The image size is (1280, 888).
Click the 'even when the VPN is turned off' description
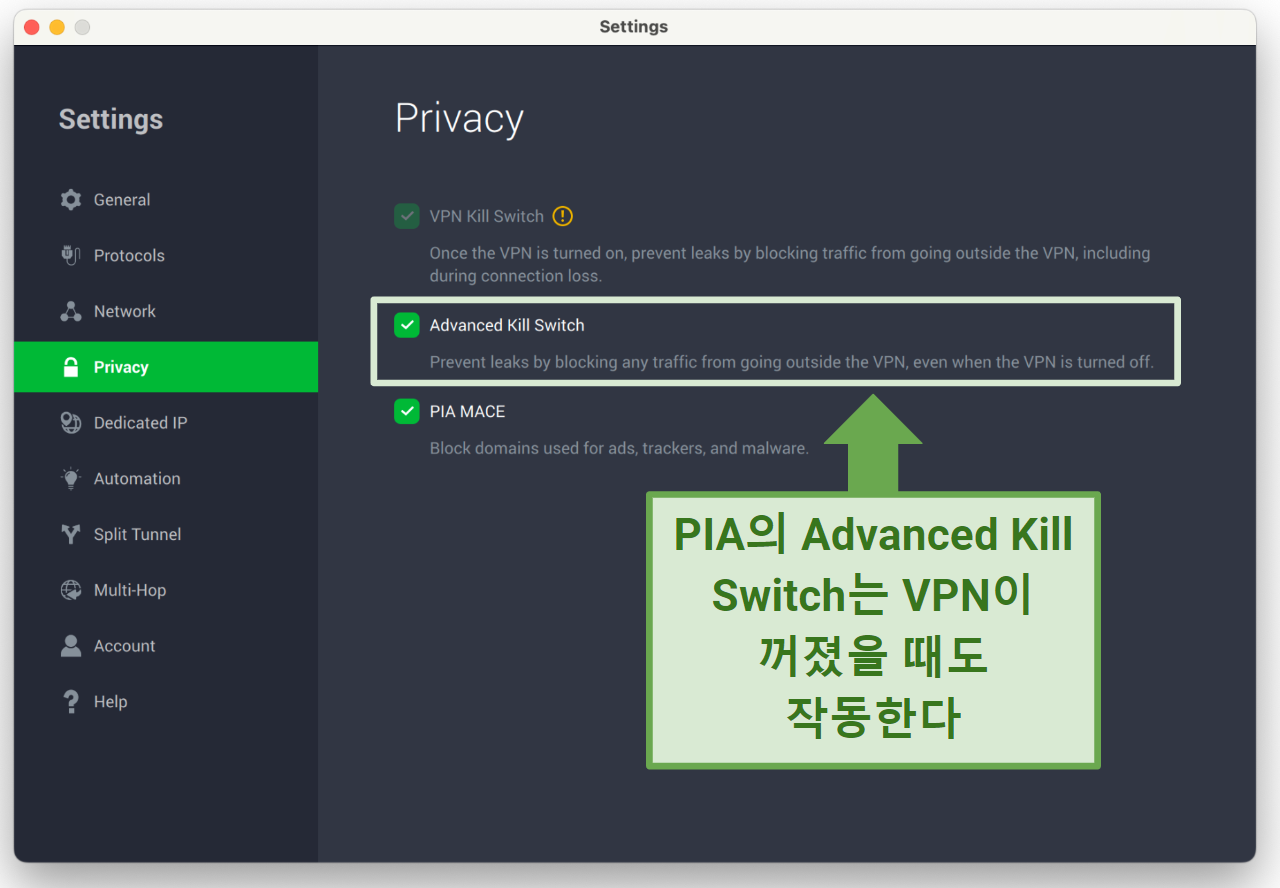792,362
